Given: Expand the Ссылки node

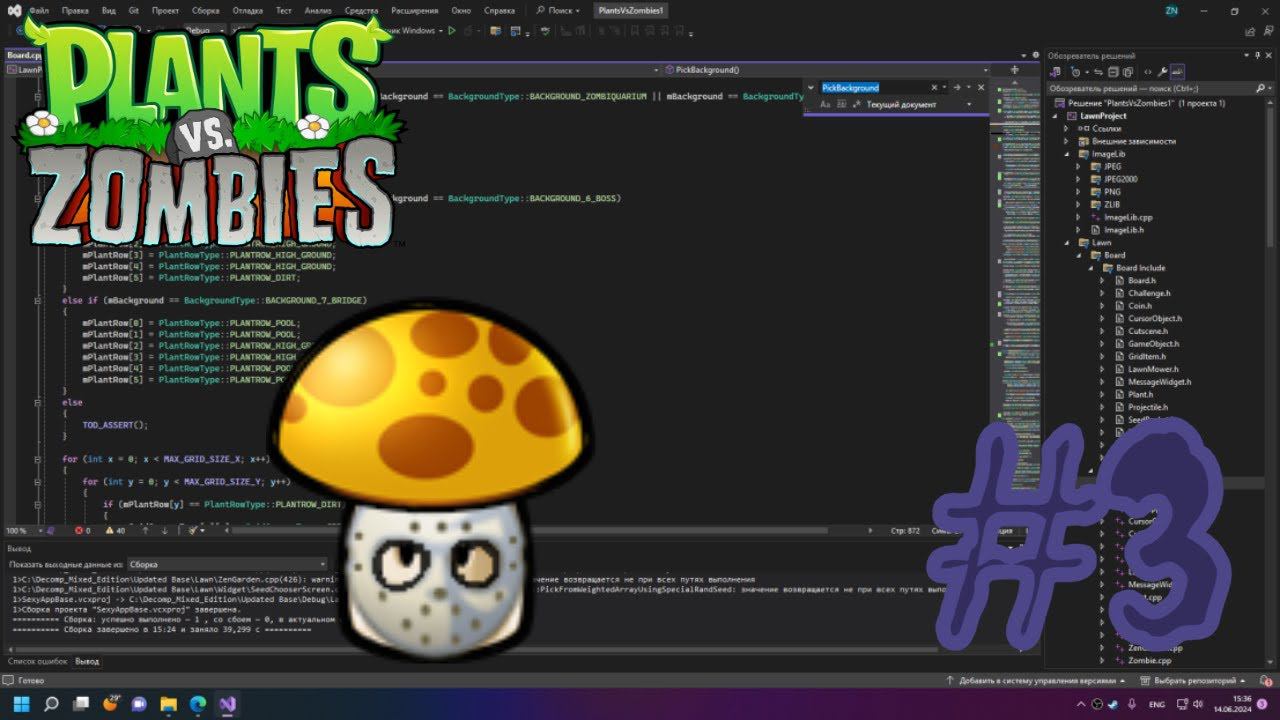Looking at the screenshot, I should (1066, 129).
